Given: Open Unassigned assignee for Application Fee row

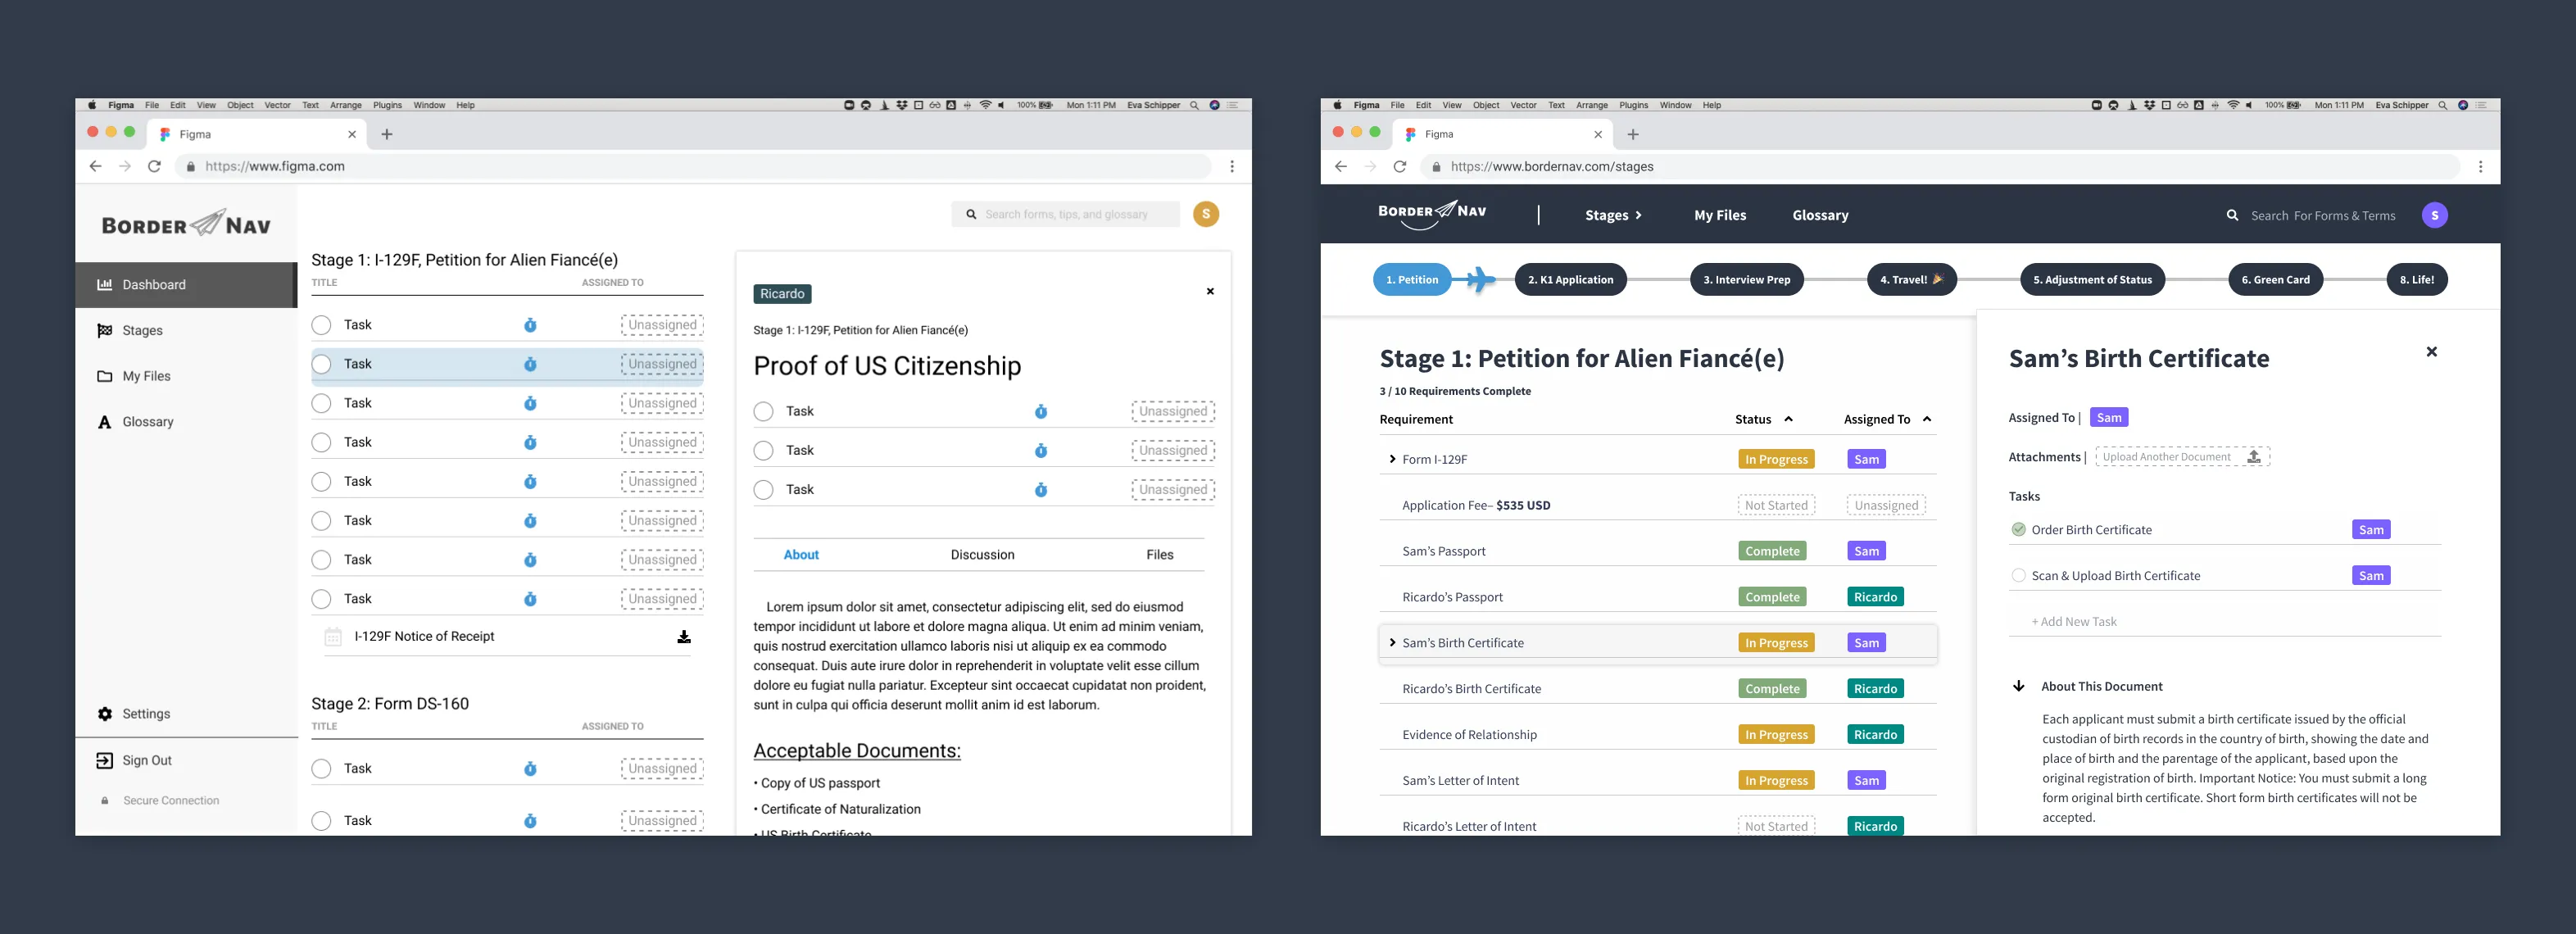Looking at the screenshot, I should 1886,505.
